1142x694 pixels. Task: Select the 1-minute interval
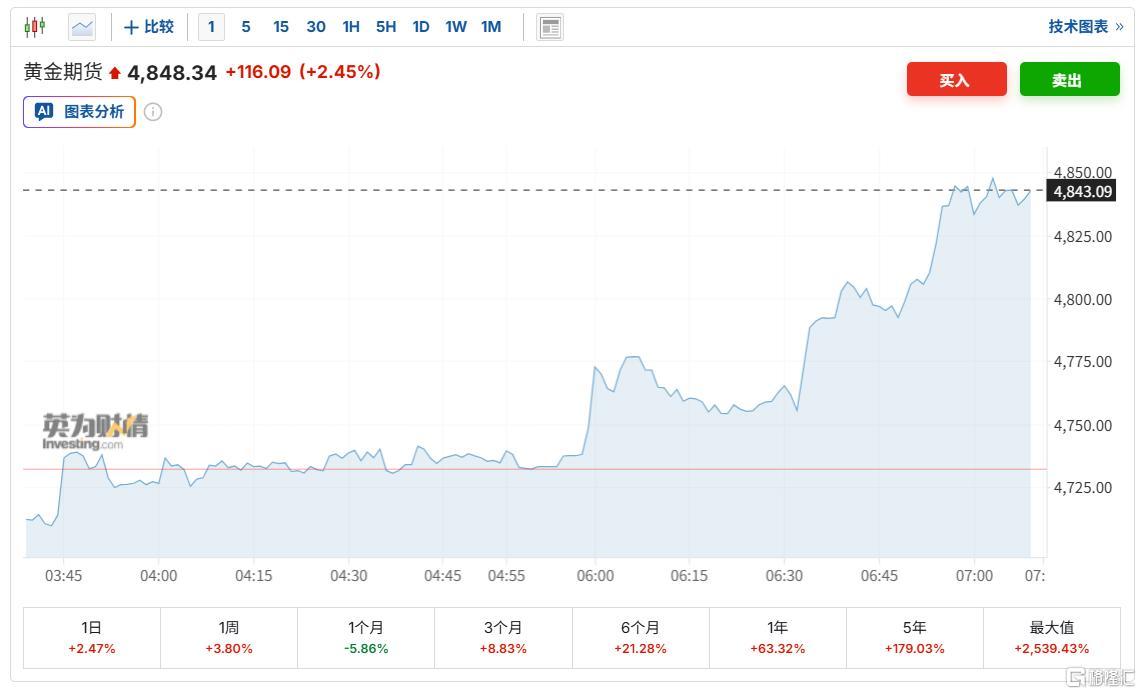[211, 27]
